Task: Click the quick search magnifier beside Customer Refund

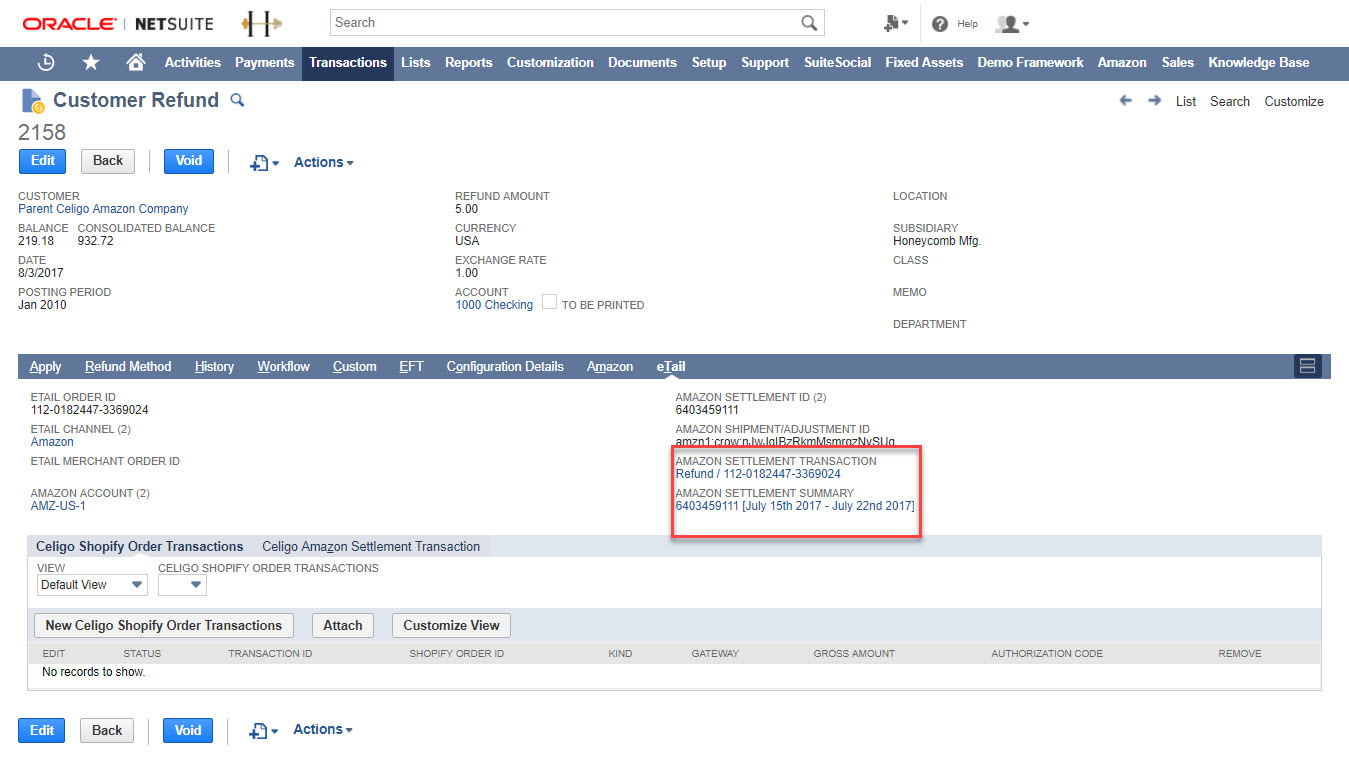Action: coord(237,100)
